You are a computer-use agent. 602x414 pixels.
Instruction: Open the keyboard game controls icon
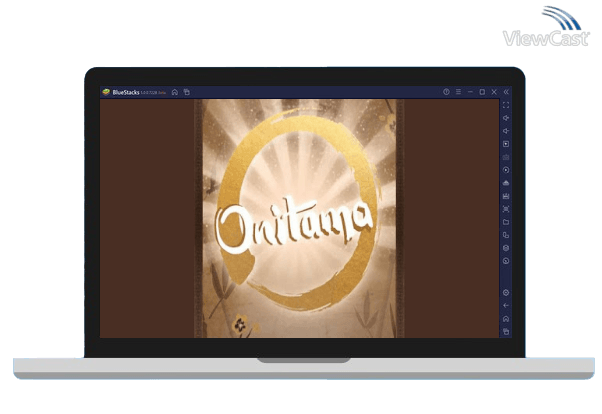coord(506,157)
